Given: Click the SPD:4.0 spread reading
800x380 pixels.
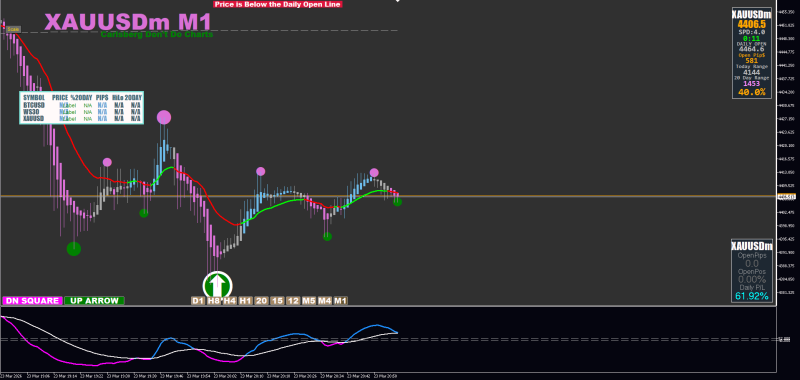Looking at the screenshot, I should pos(752,32).
